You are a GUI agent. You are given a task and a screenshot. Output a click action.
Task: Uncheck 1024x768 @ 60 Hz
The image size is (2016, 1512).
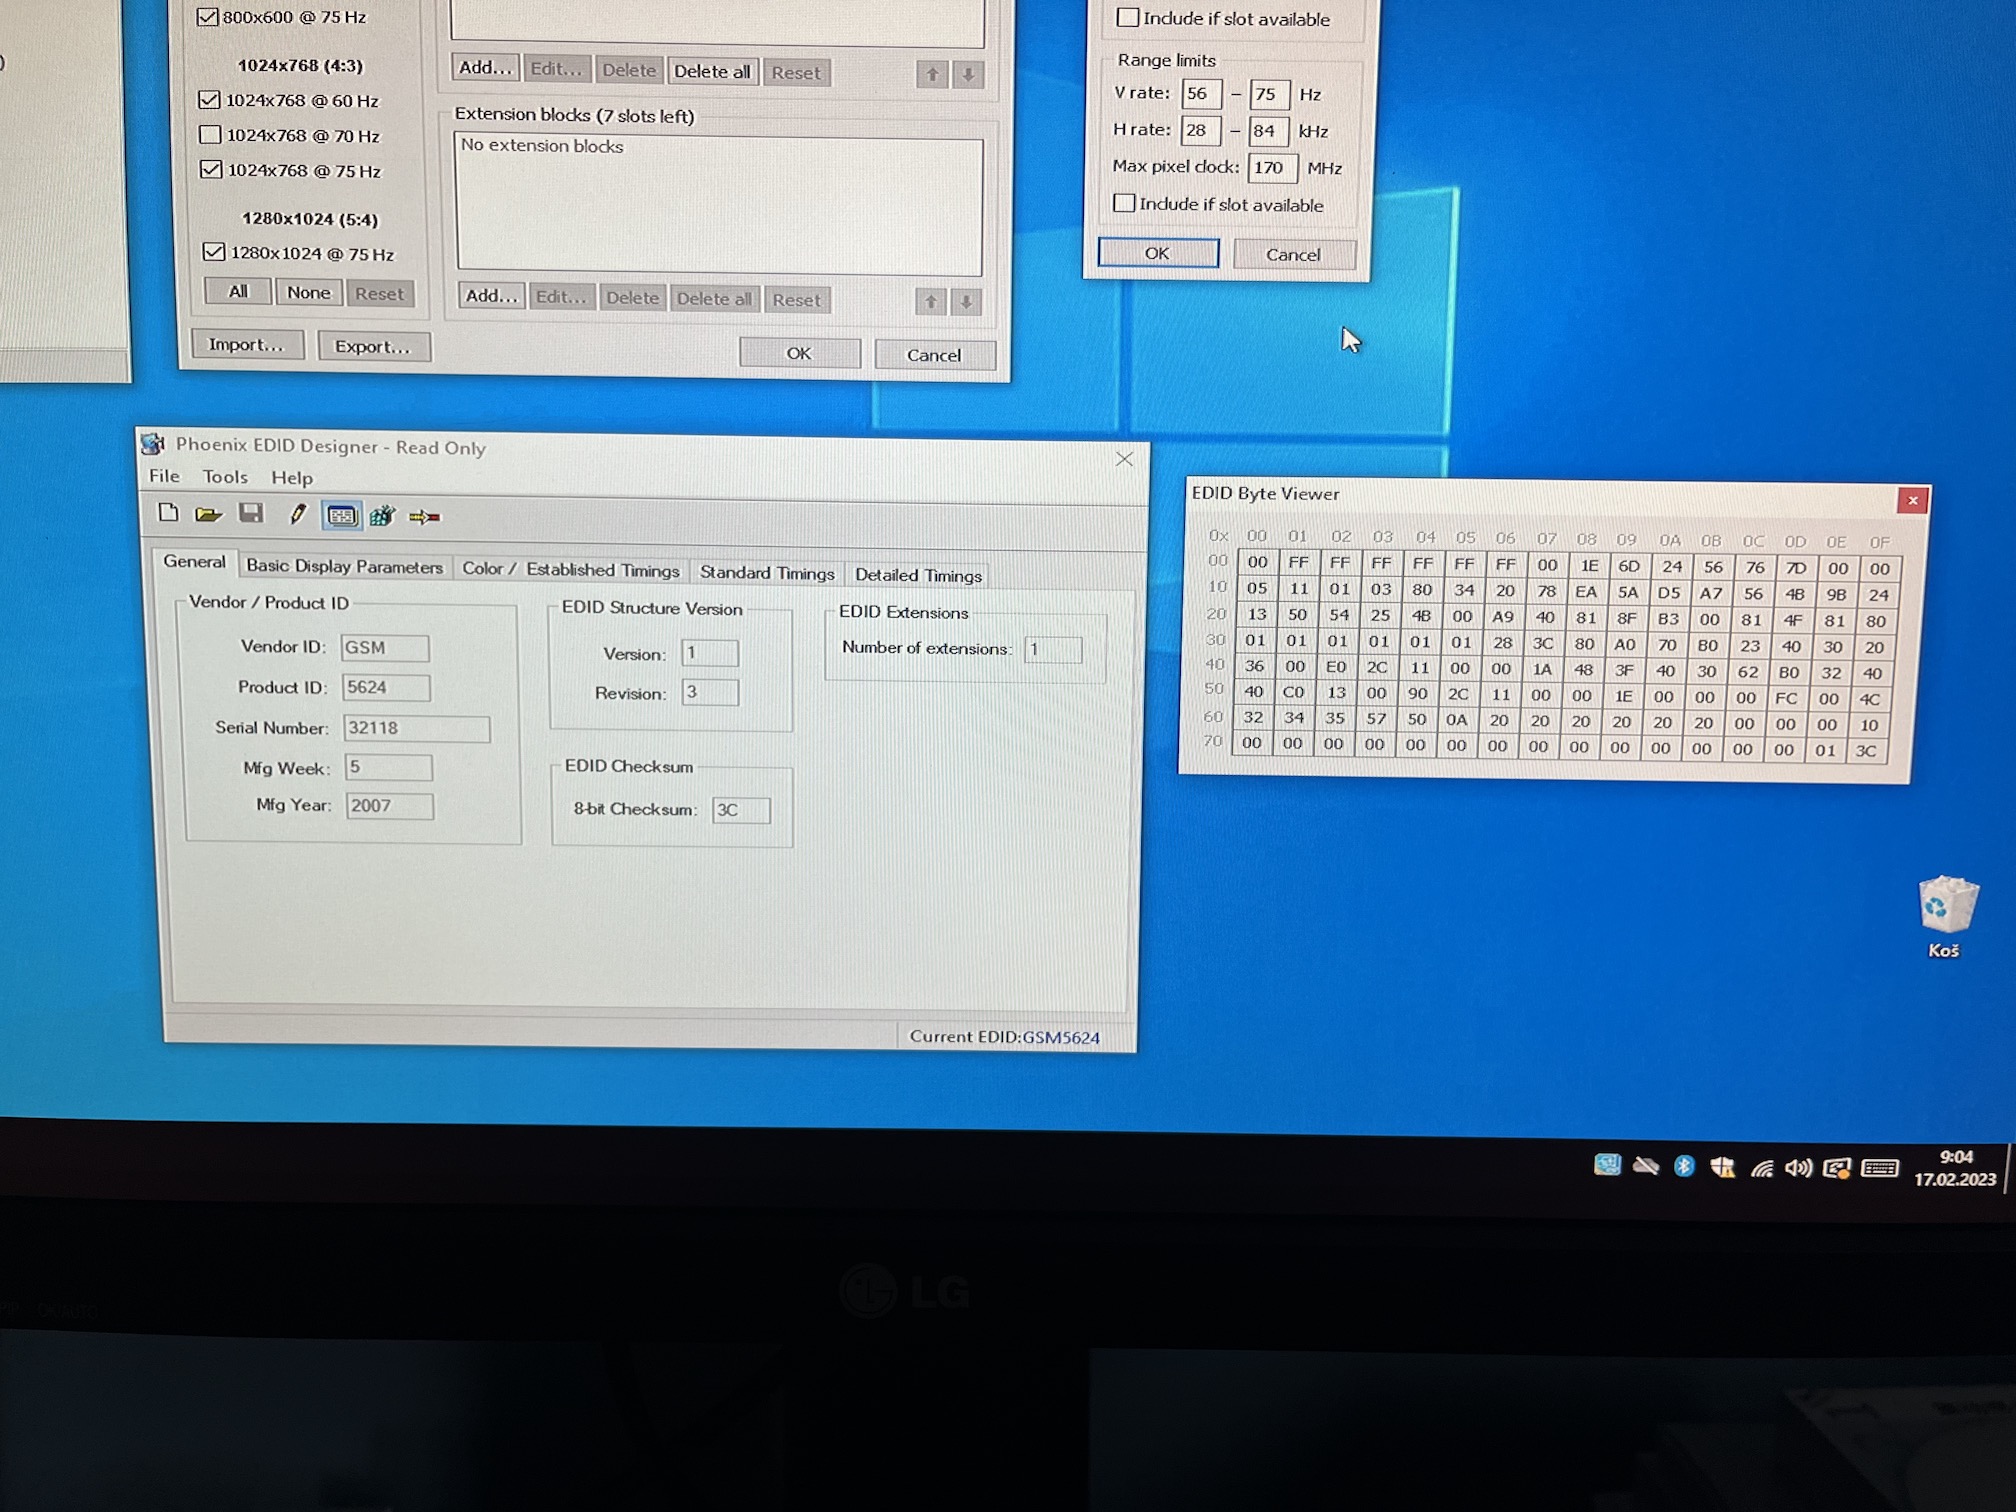pos(209,100)
